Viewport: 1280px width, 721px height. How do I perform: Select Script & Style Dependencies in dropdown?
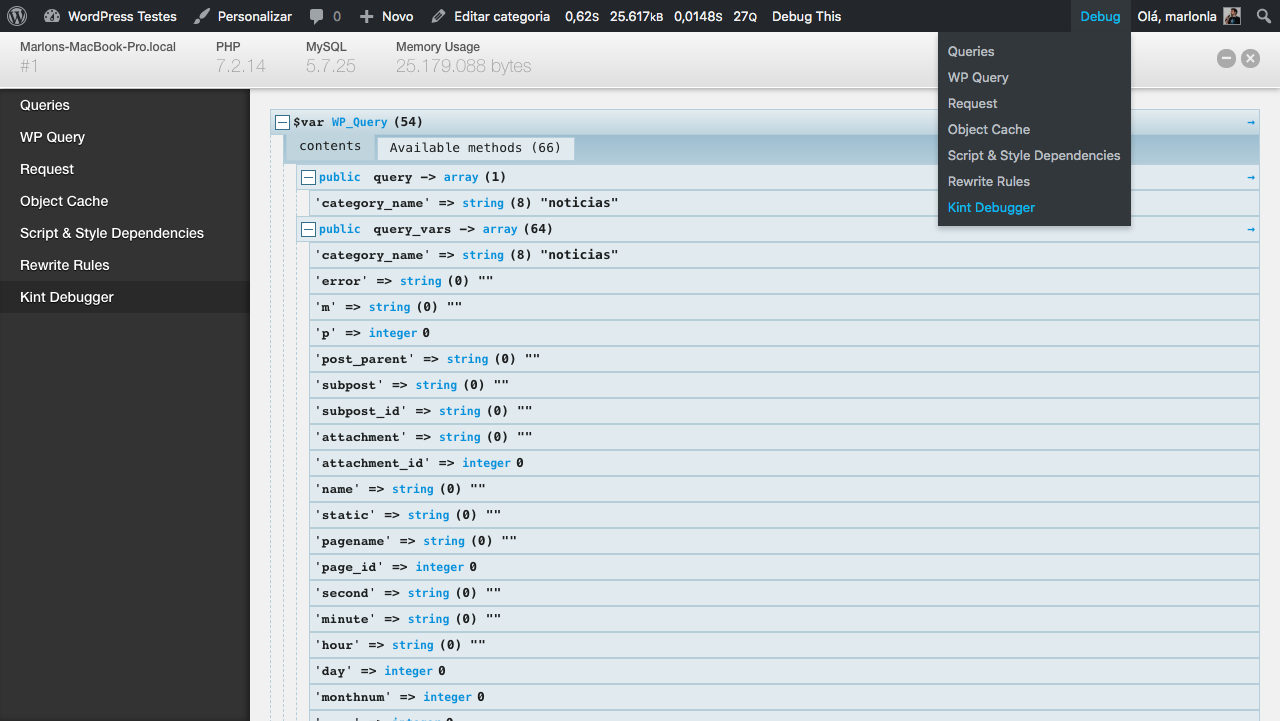coord(1034,155)
